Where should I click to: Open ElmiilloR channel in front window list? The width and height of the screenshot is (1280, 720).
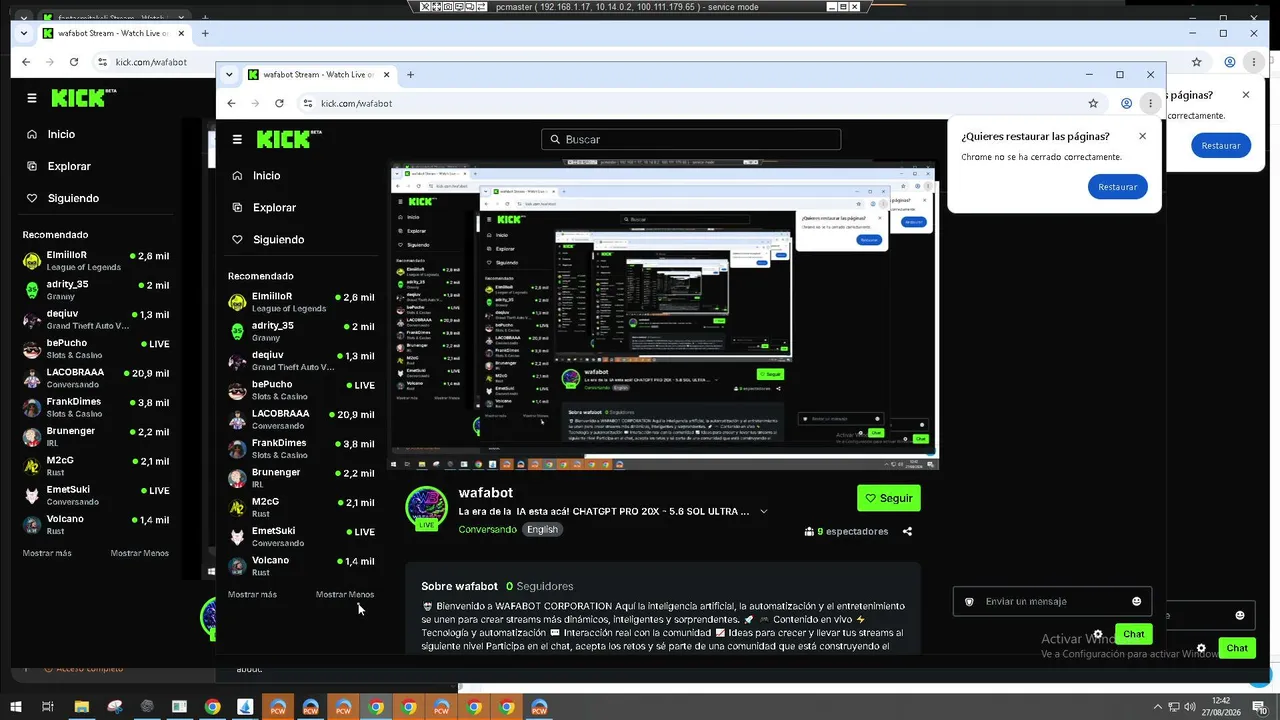tap(301, 302)
